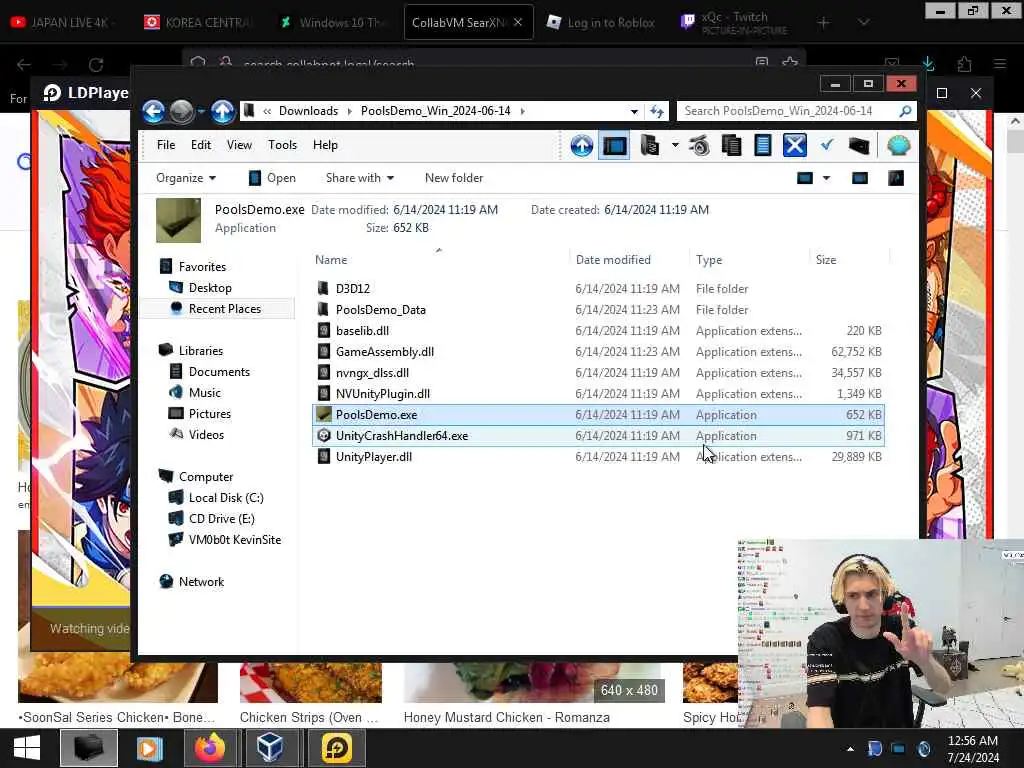
Task: Click the Explorer forward navigation arrow
Action: click(182, 112)
